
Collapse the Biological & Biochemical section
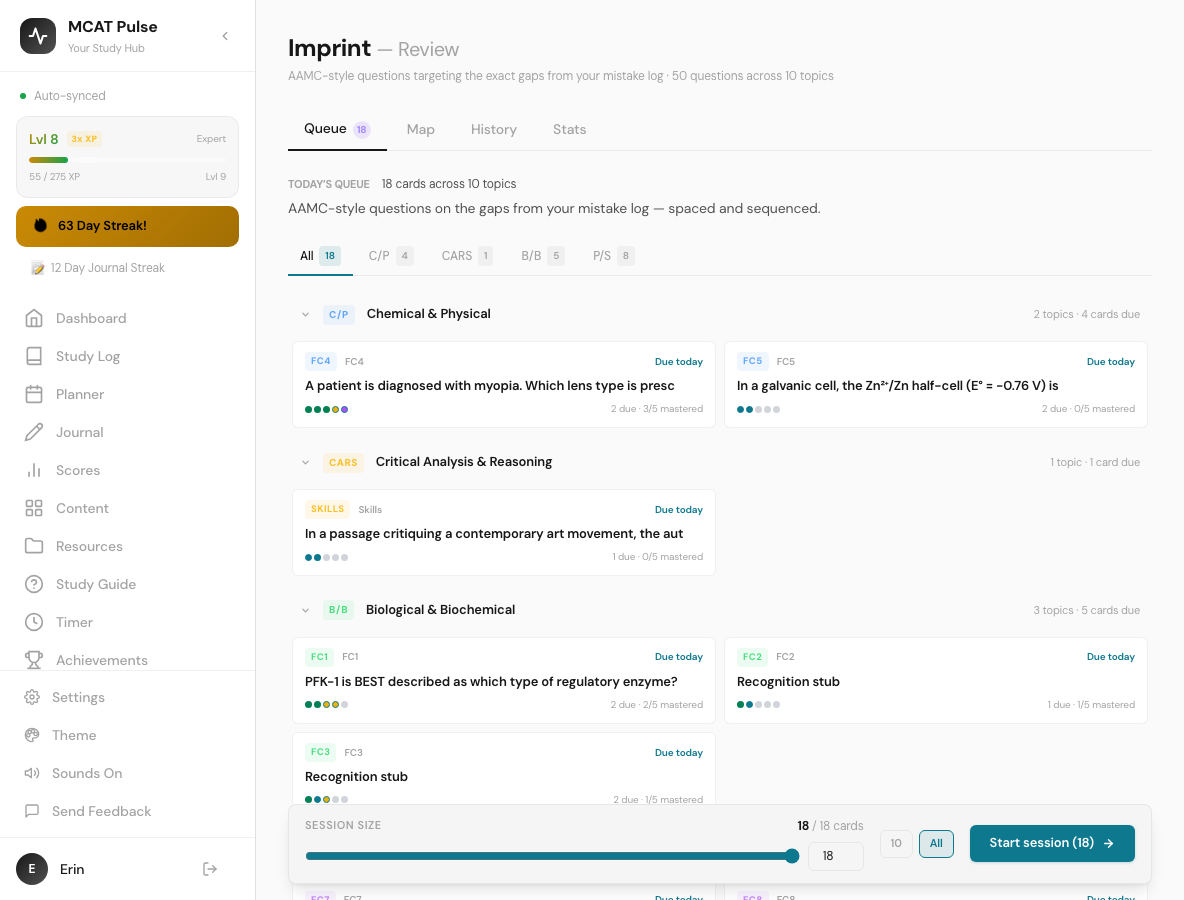pos(305,610)
